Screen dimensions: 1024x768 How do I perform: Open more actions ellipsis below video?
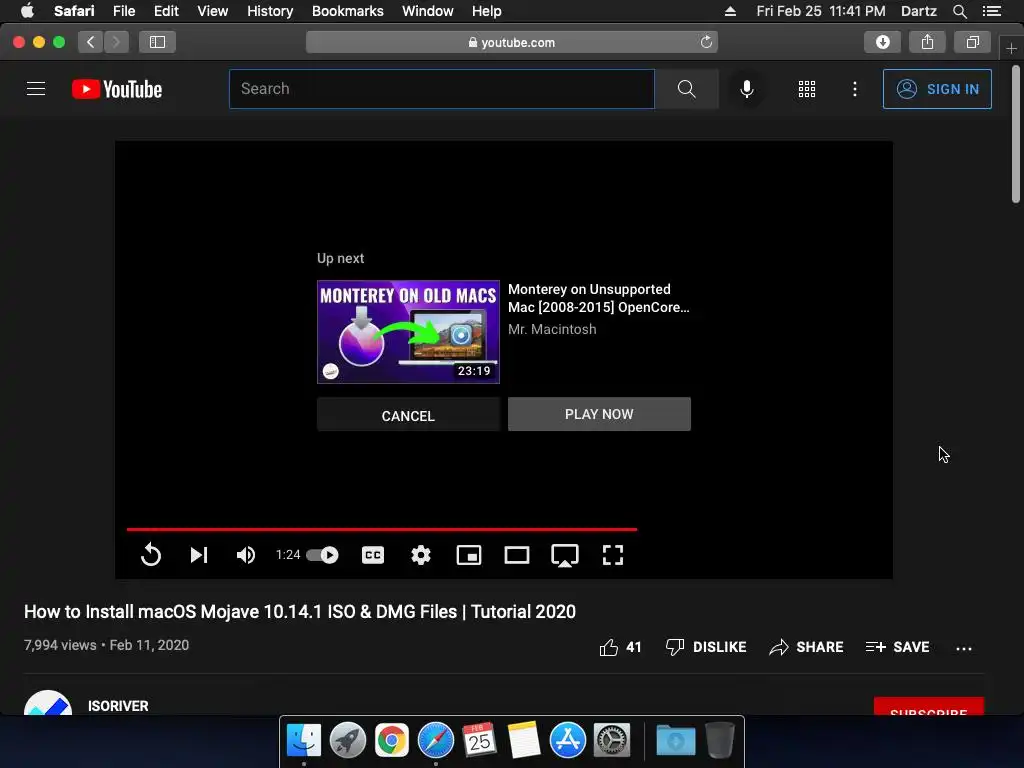(963, 648)
